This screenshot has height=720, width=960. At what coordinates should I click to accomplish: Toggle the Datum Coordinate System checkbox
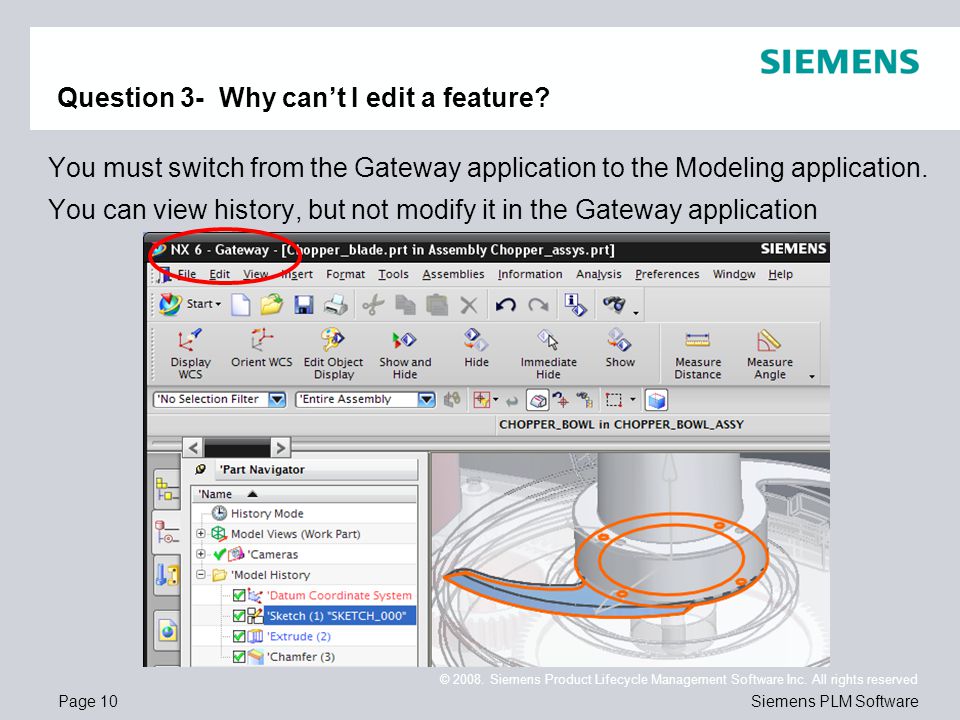[239, 595]
